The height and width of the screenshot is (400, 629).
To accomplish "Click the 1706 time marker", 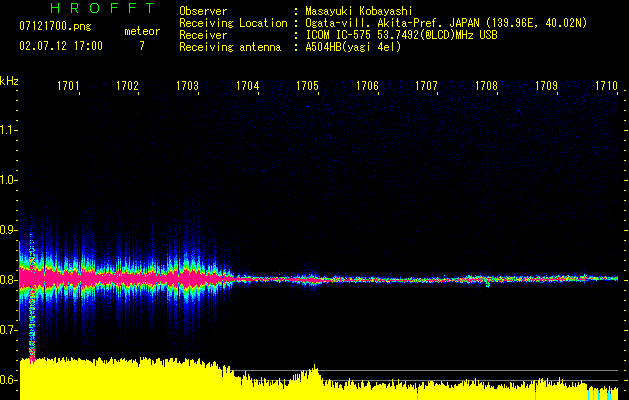I will [x=367, y=86].
